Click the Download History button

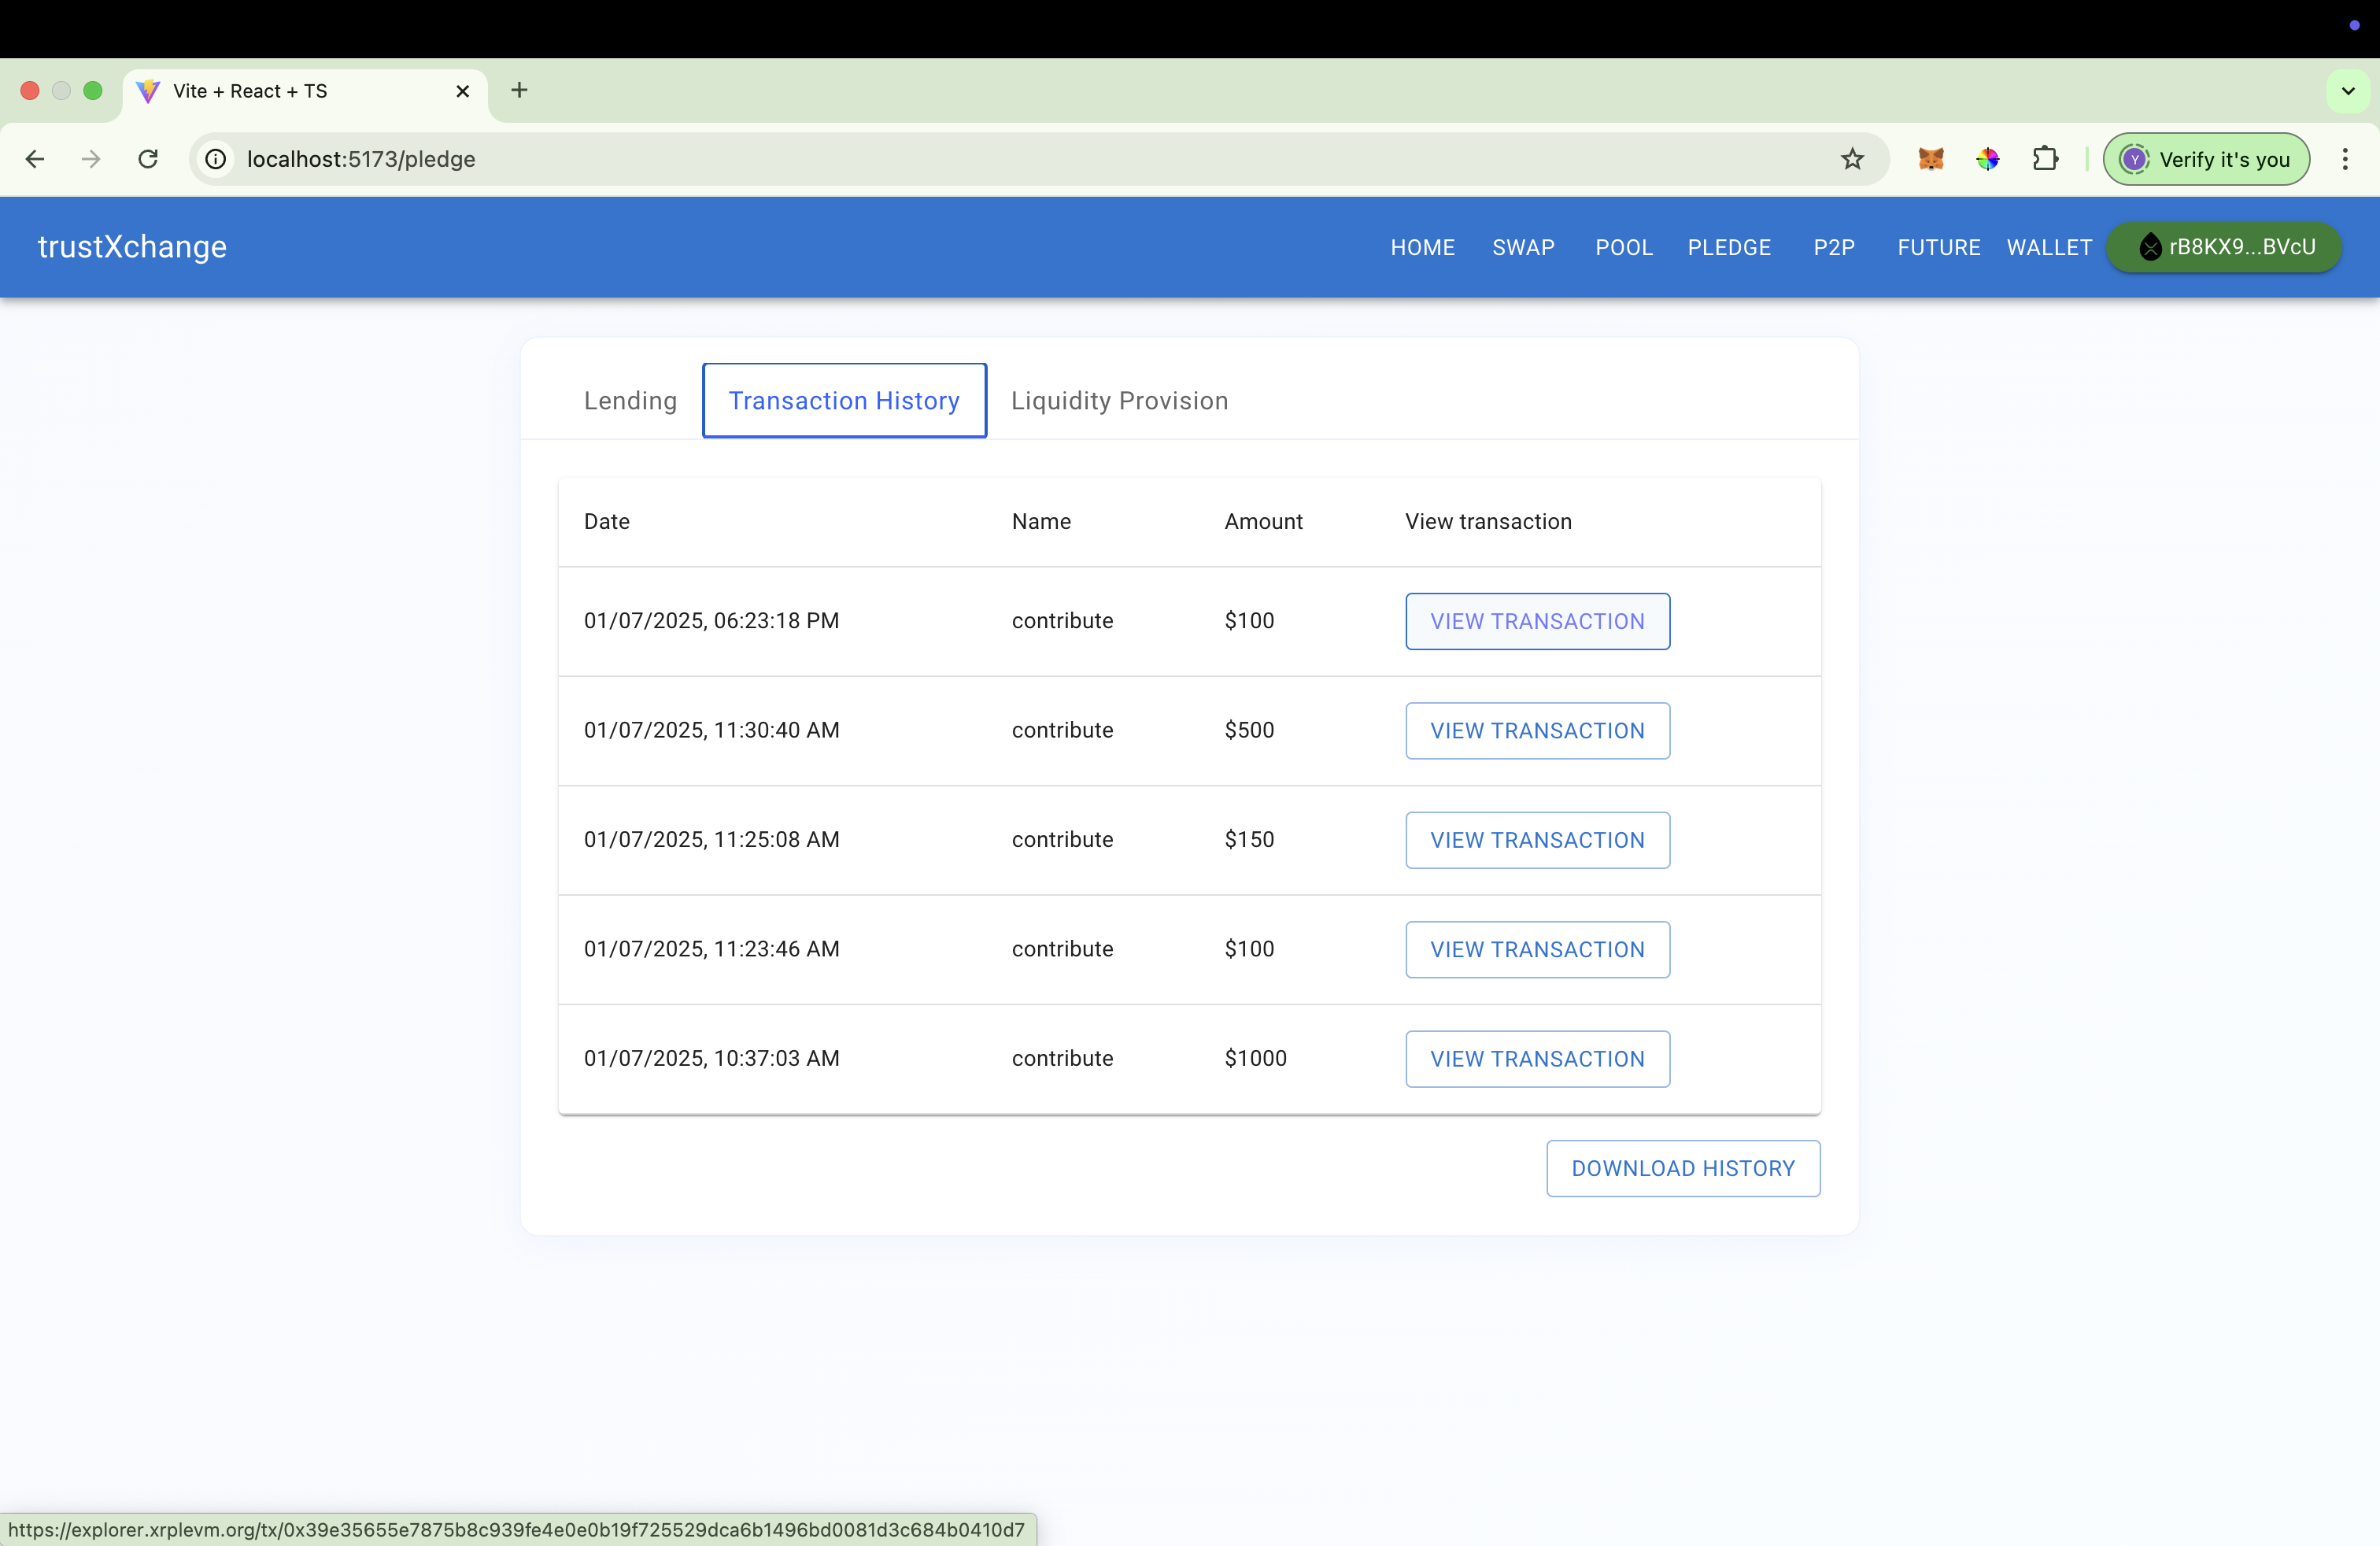[1682, 1168]
